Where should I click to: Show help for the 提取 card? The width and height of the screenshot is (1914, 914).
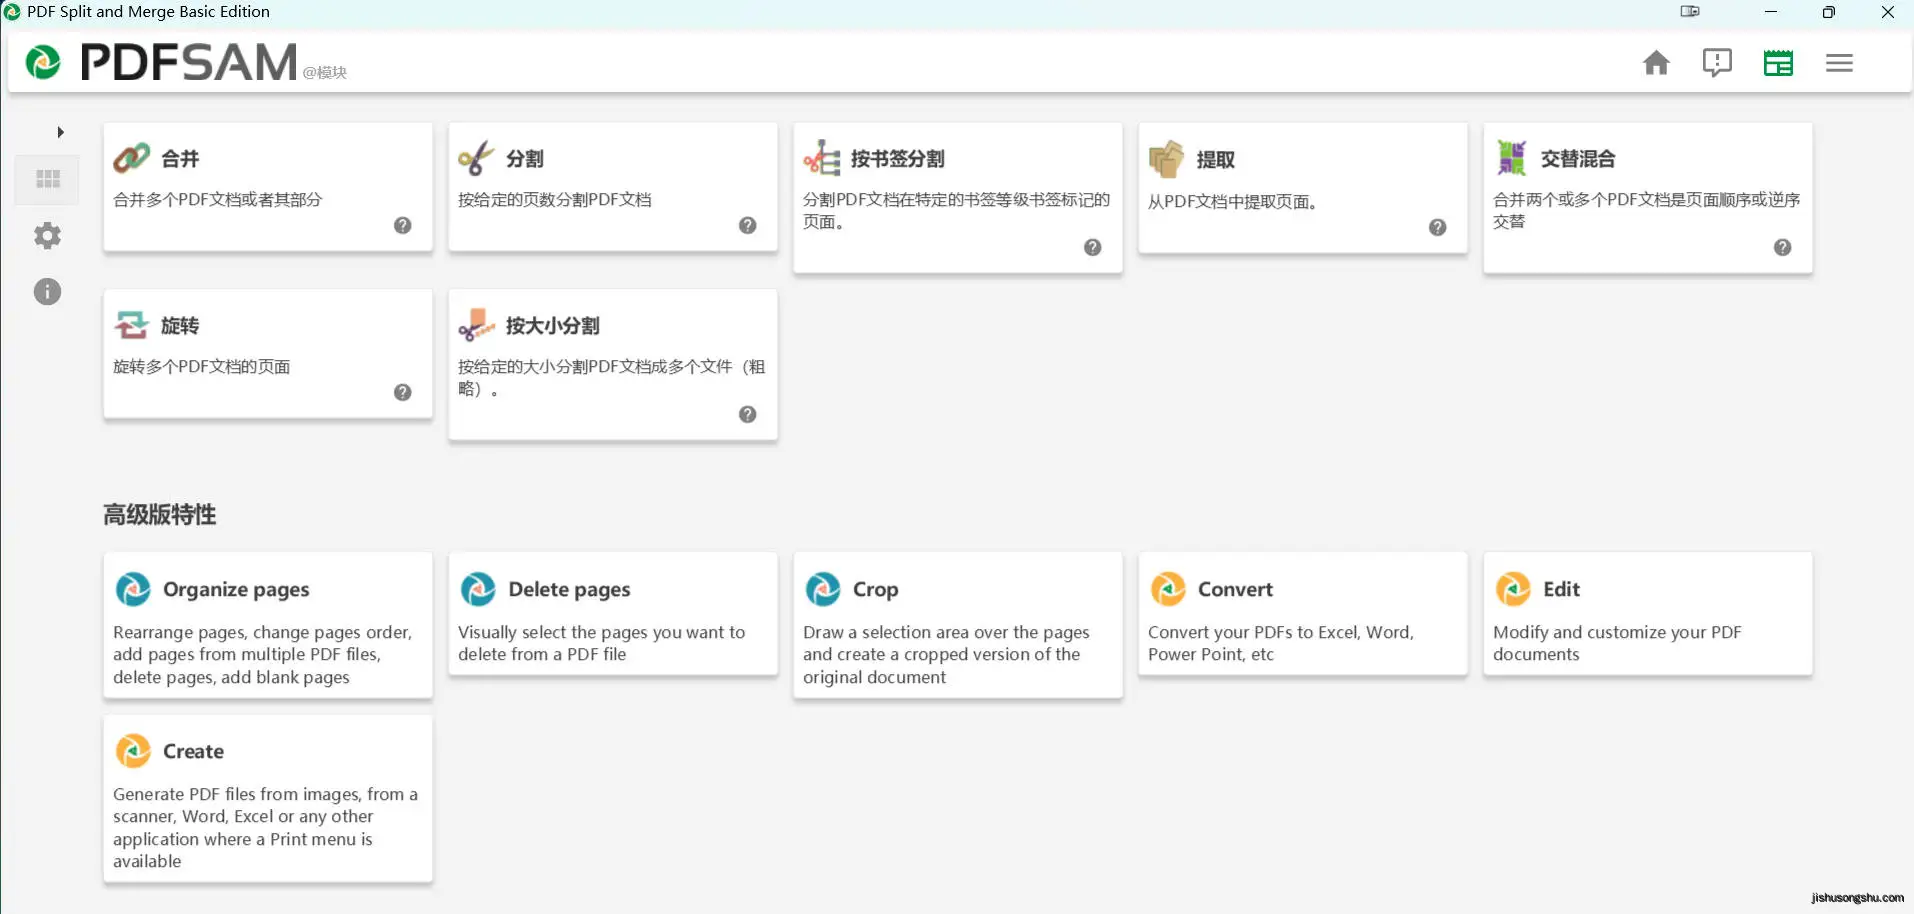[1438, 227]
